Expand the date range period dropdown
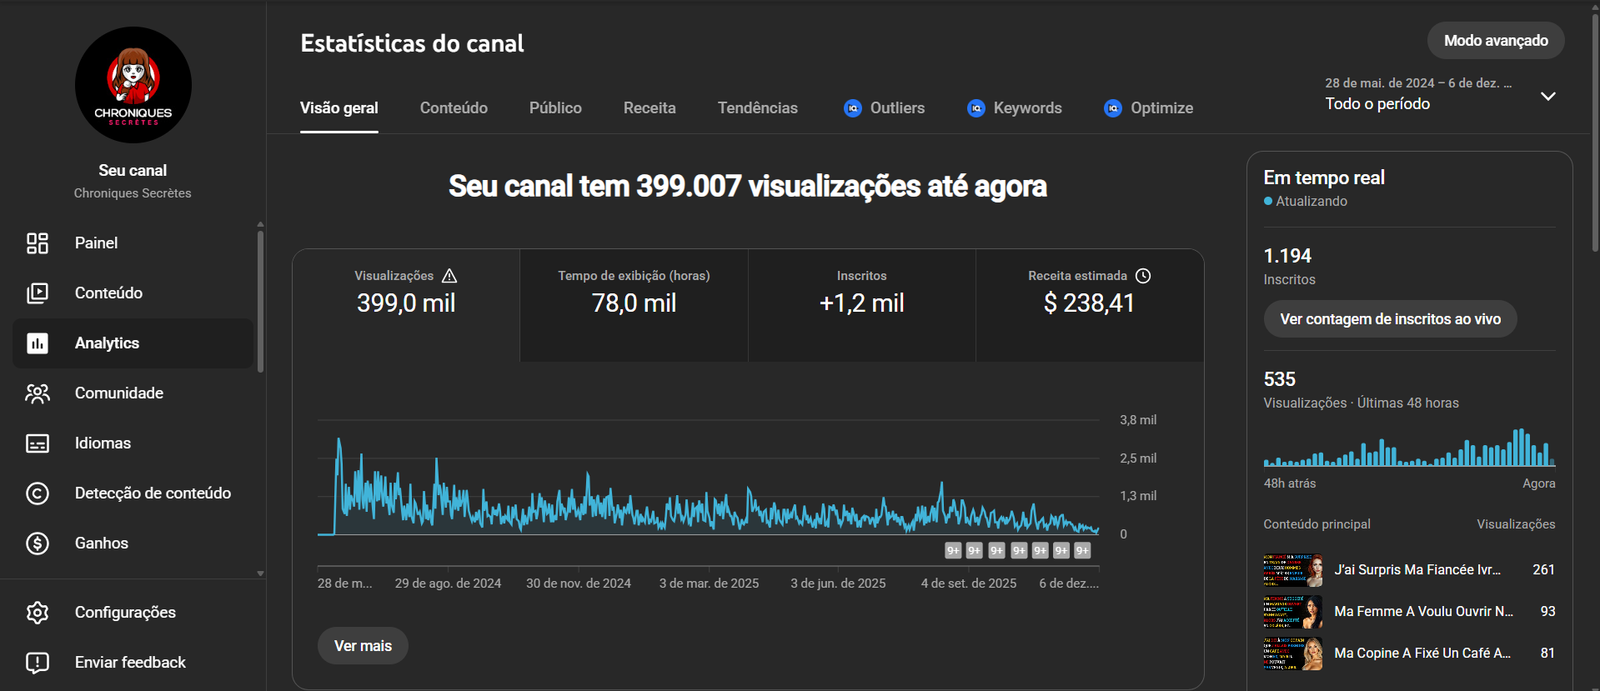The width and height of the screenshot is (1600, 691). (1547, 96)
